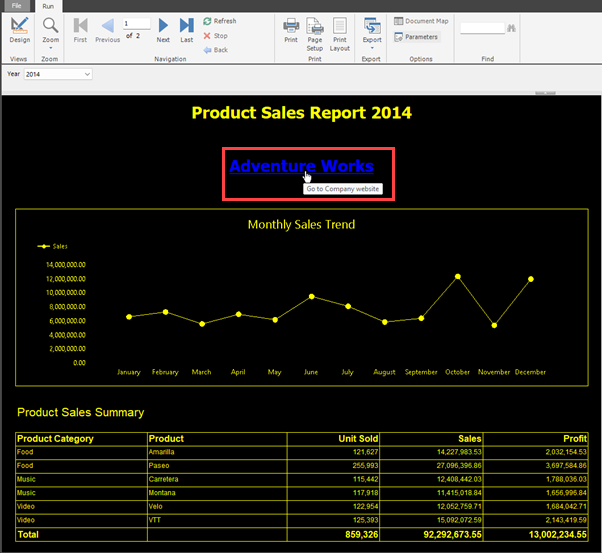Screen dimensions: 602x553
Task: Expand the Zoom dropdown arrow
Action: point(50,48)
